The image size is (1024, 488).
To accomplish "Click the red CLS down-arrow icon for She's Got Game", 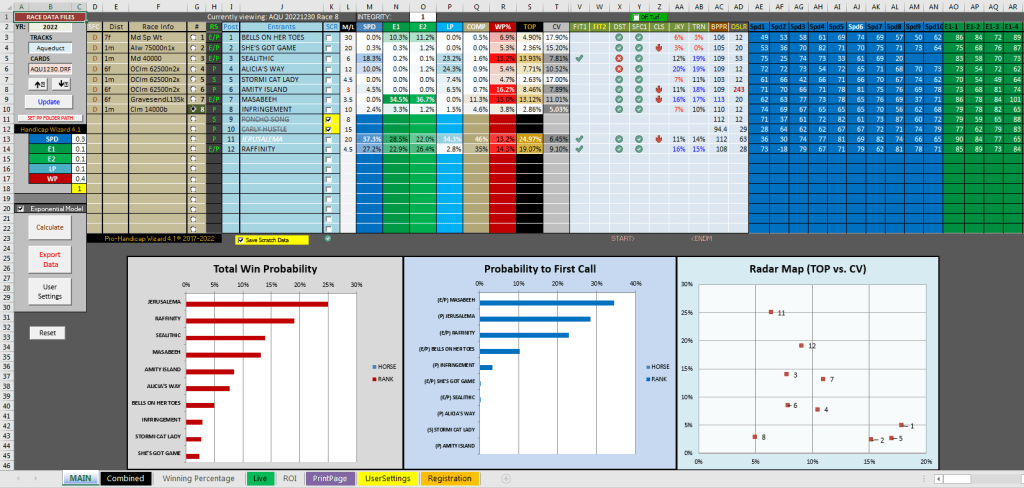I will point(659,47).
